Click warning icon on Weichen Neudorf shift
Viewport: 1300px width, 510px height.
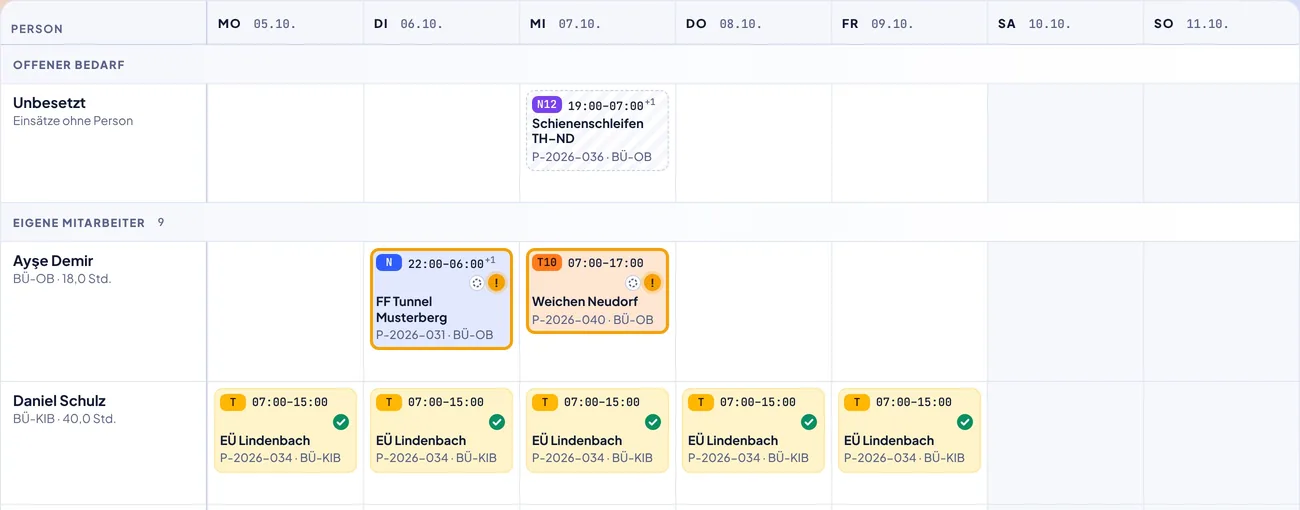click(653, 283)
